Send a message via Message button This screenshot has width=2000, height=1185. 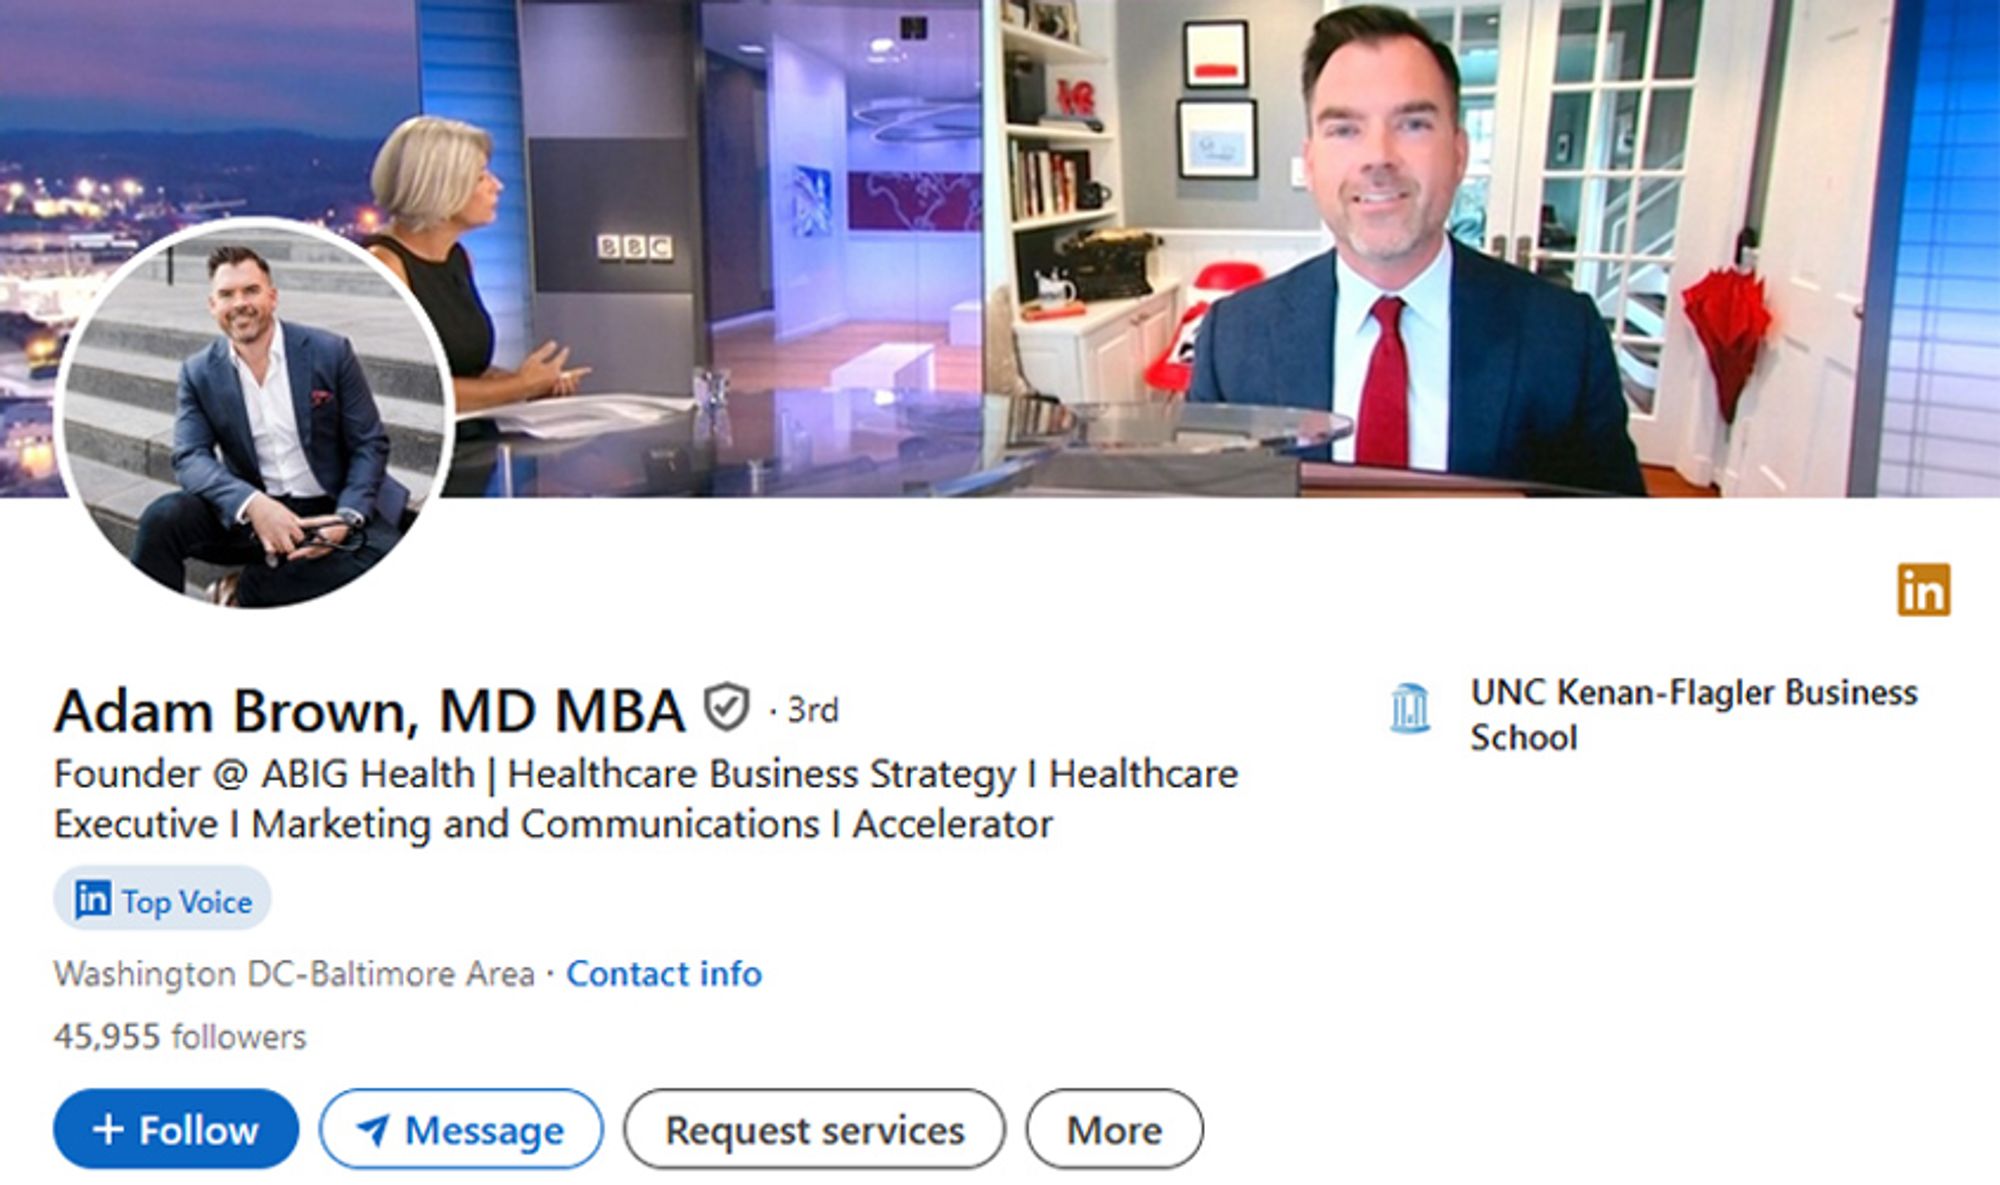click(461, 1129)
